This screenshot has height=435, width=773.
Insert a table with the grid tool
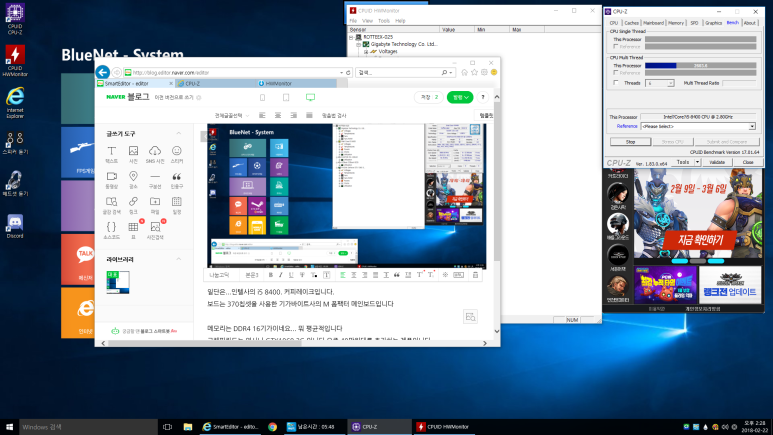133,230
